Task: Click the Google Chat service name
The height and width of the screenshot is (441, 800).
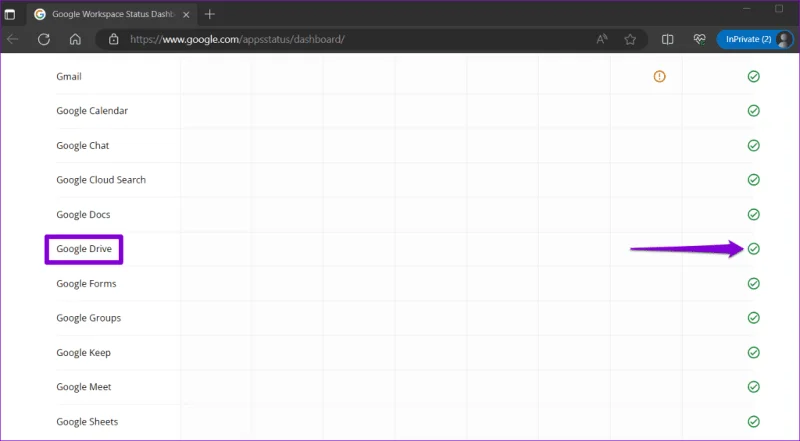Action: [83, 145]
